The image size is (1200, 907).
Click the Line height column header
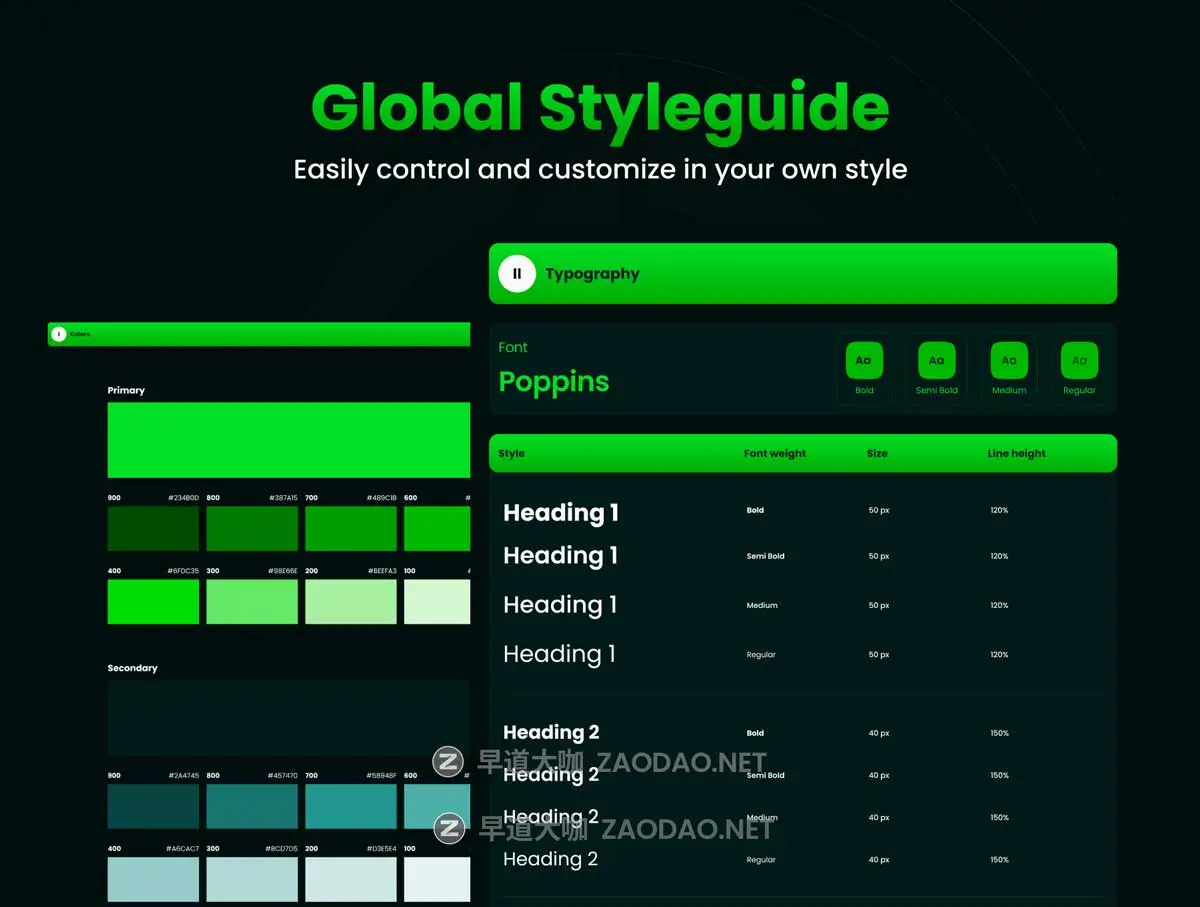tap(1016, 453)
